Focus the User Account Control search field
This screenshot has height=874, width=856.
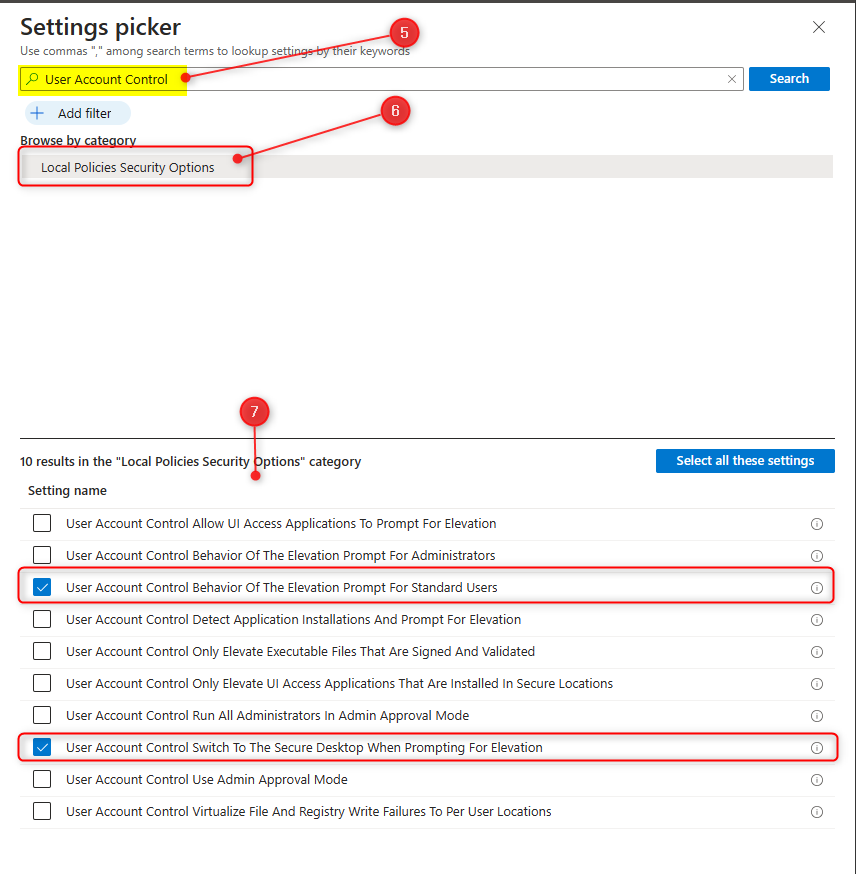(381, 79)
